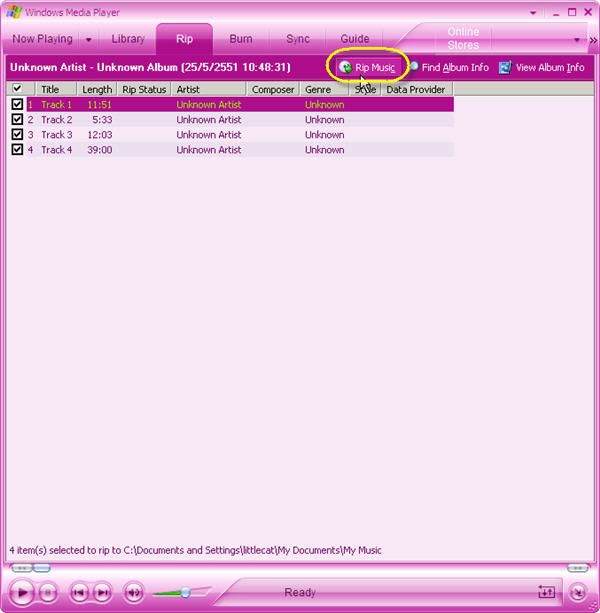Click Unknown Artist in the Track 2 row
The height and width of the screenshot is (613, 600).
(209, 120)
